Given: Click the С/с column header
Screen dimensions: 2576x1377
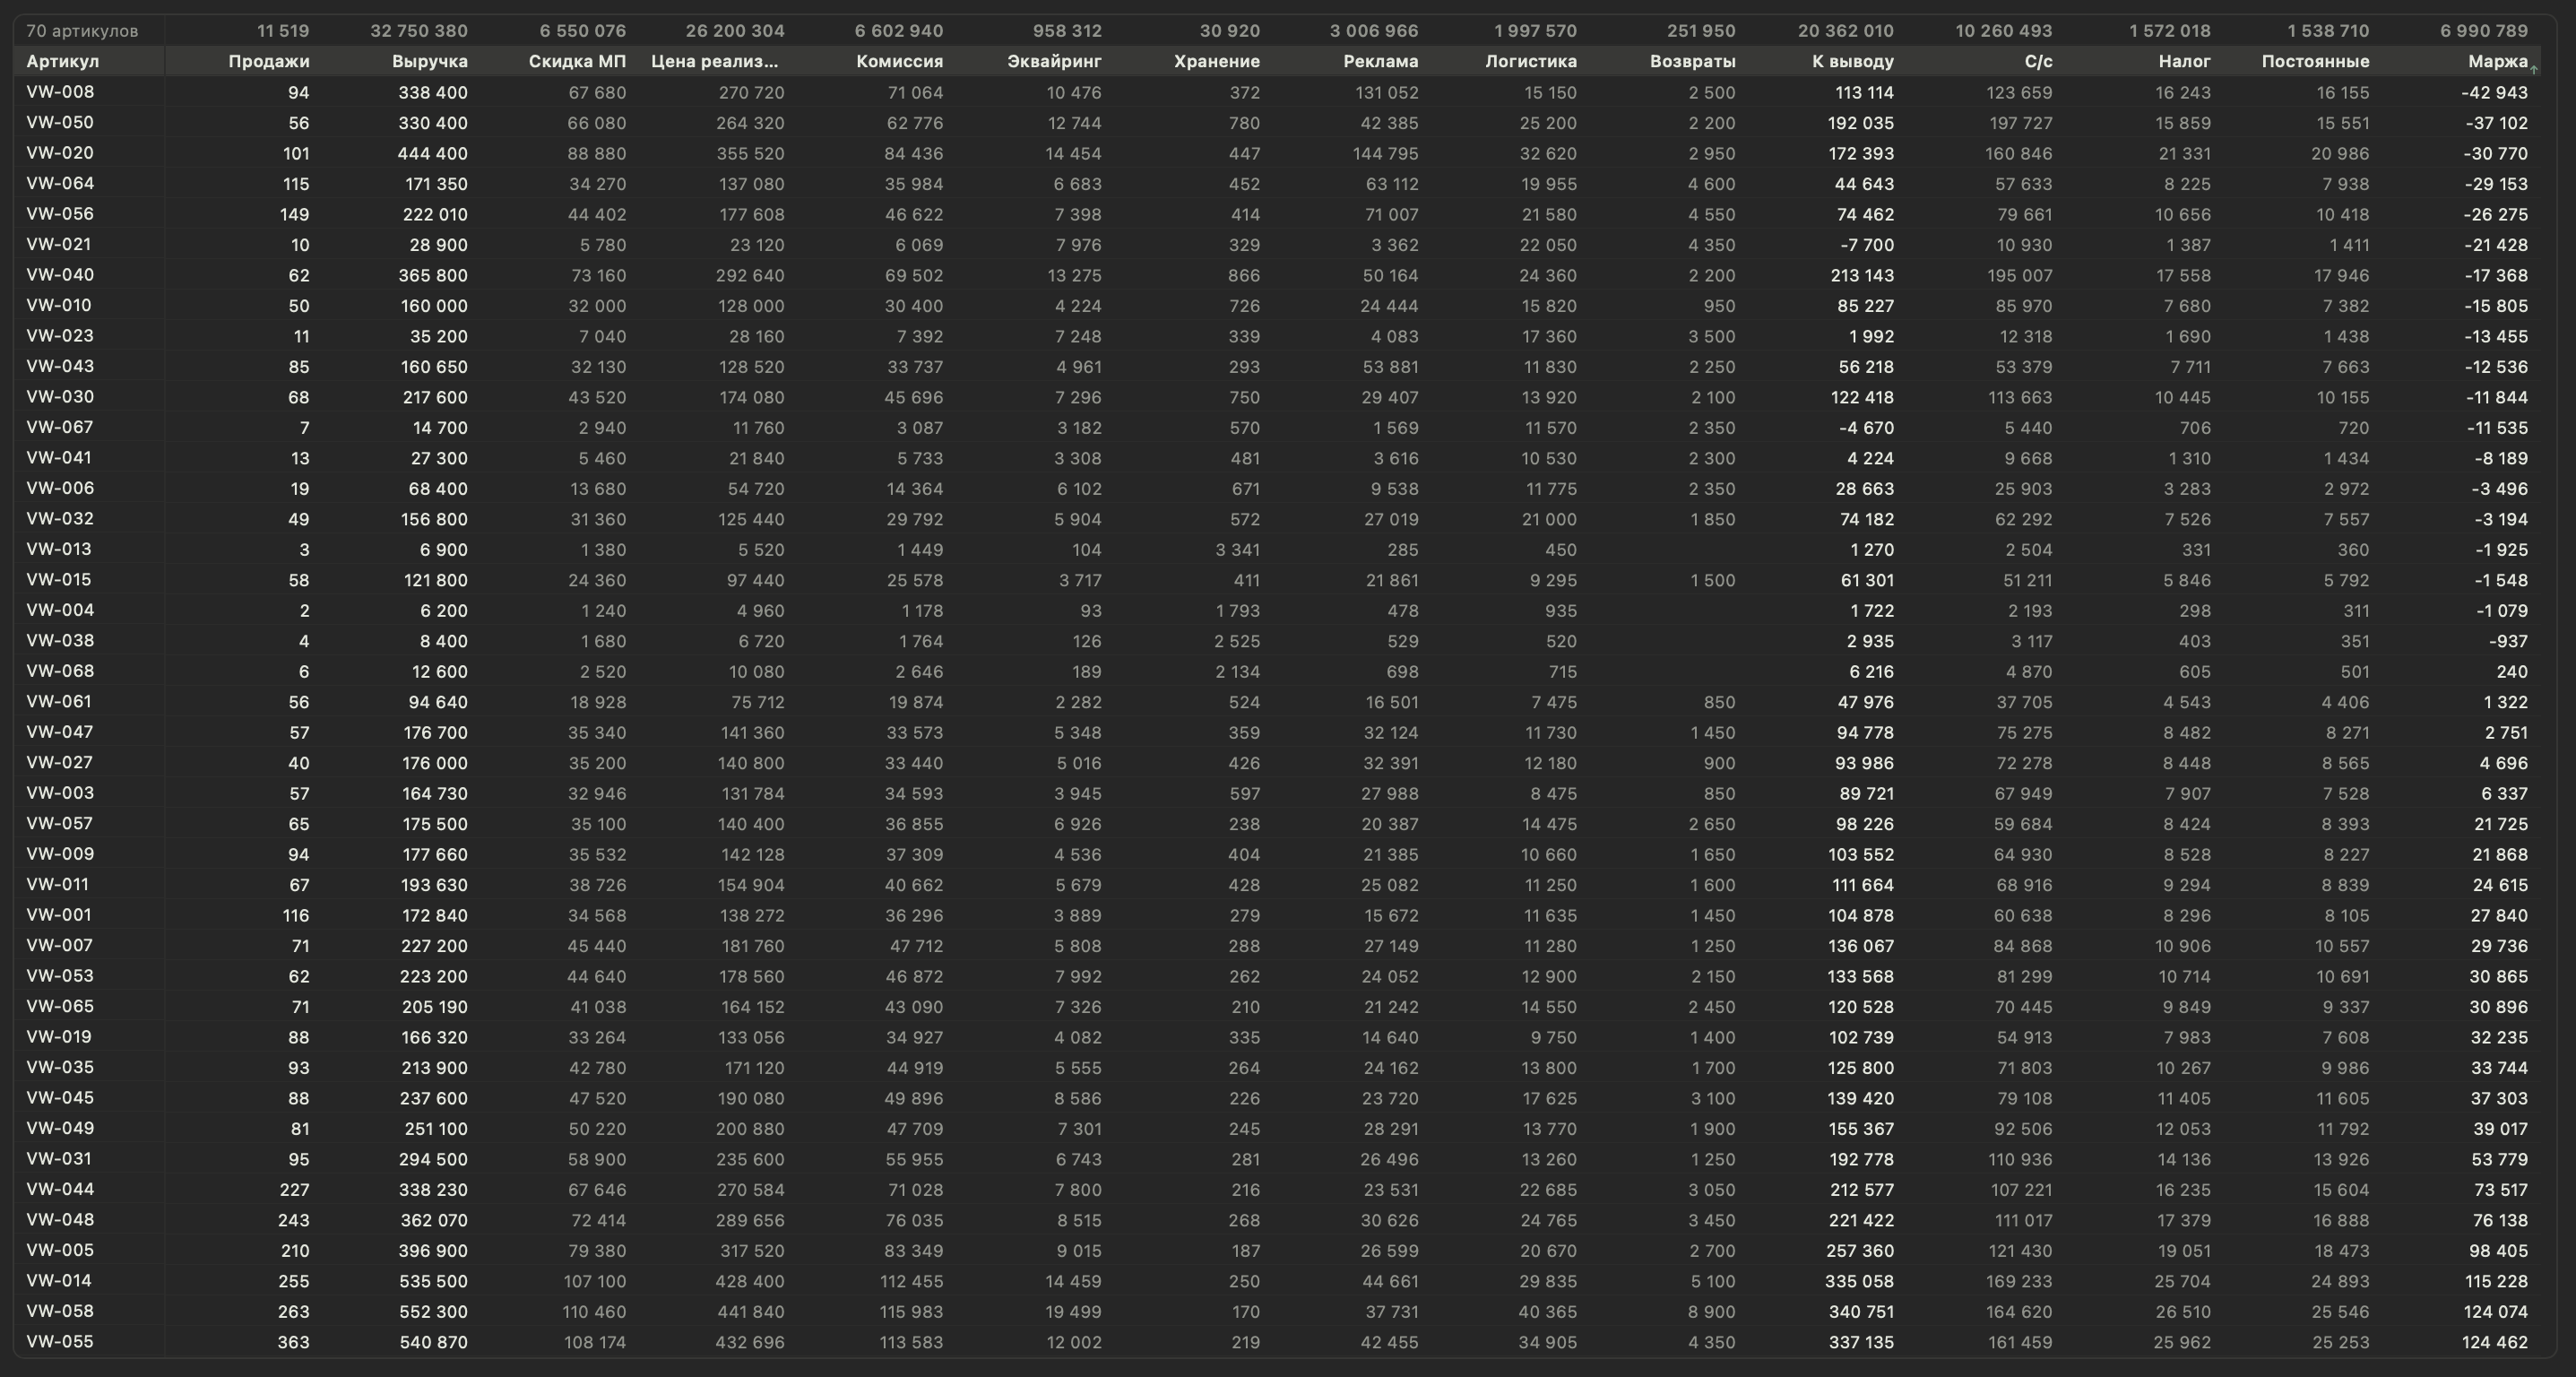Looking at the screenshot, I should [2038, 61].
